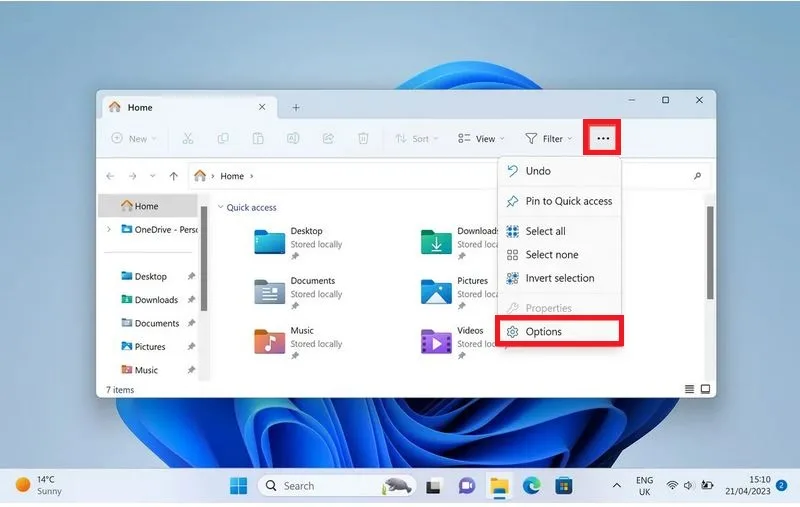Choose Options from the menu
The height and width of the screenshot is (507, 800).
tap(559, 332)
